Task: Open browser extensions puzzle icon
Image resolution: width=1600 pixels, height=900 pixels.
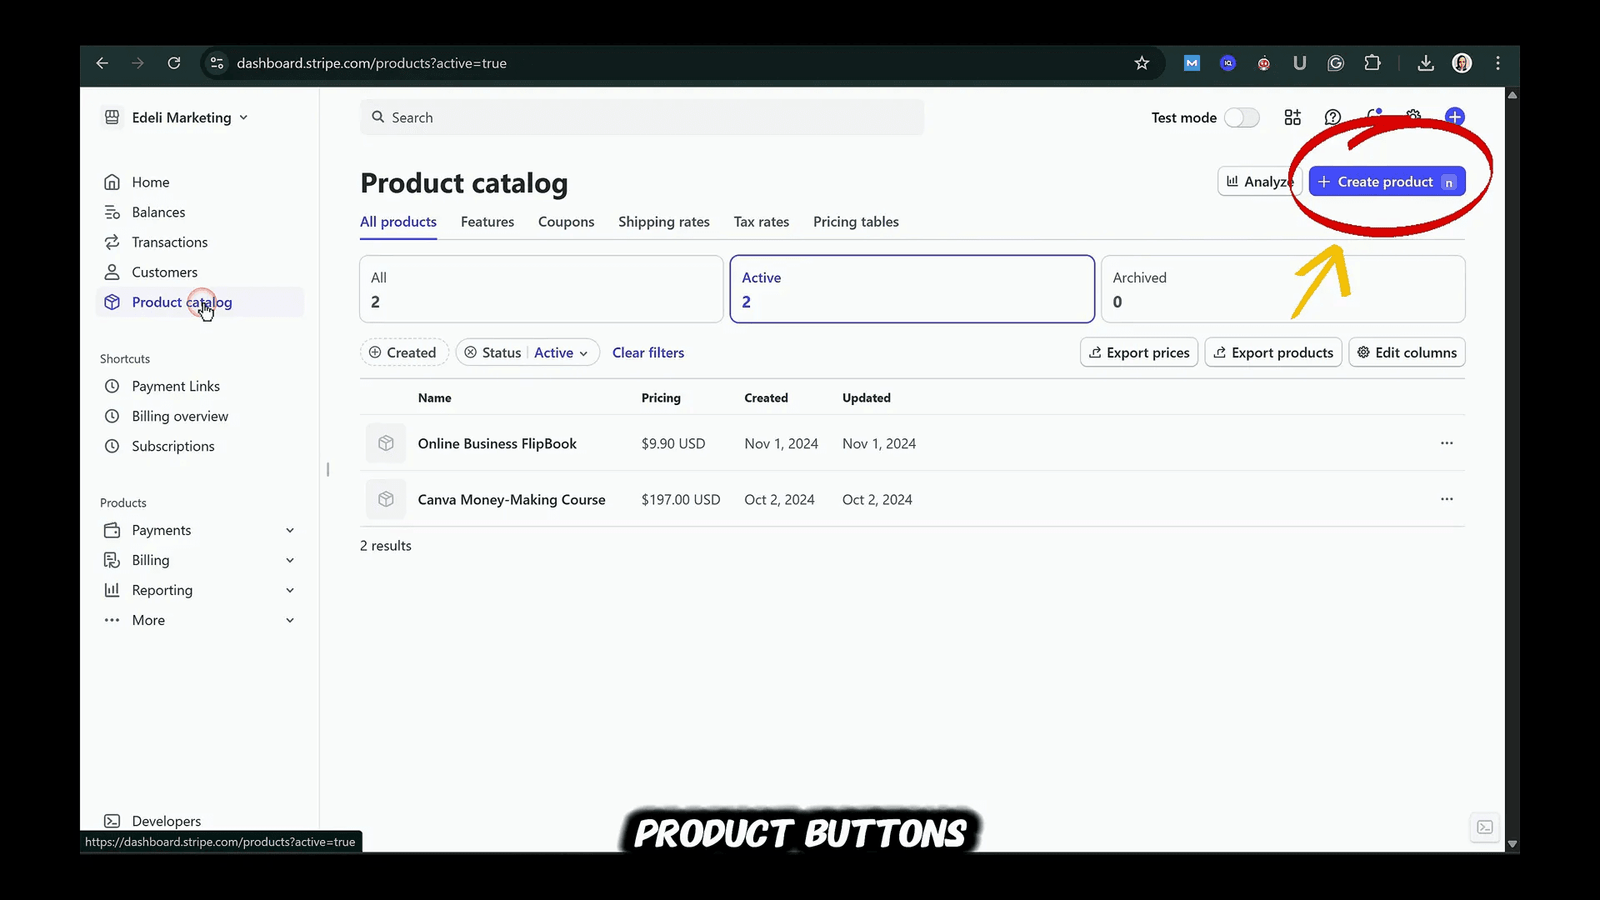Action: pyautogui.click(x=1372, y=63)
